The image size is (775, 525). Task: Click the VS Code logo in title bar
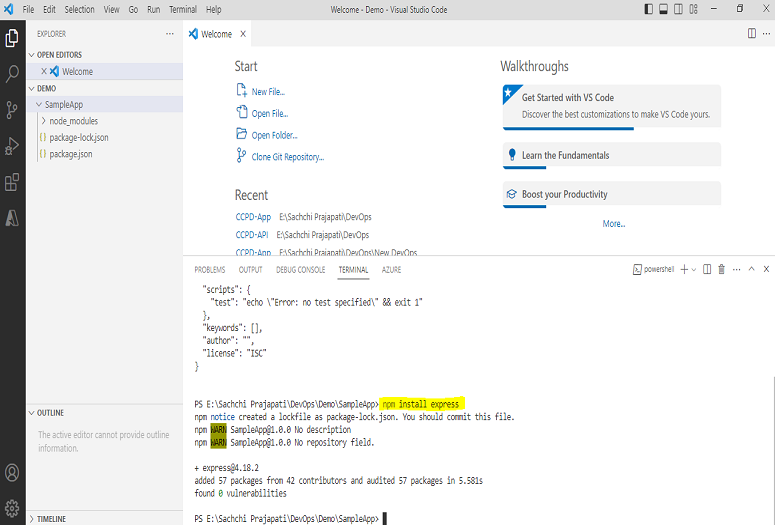pos(9,9)
